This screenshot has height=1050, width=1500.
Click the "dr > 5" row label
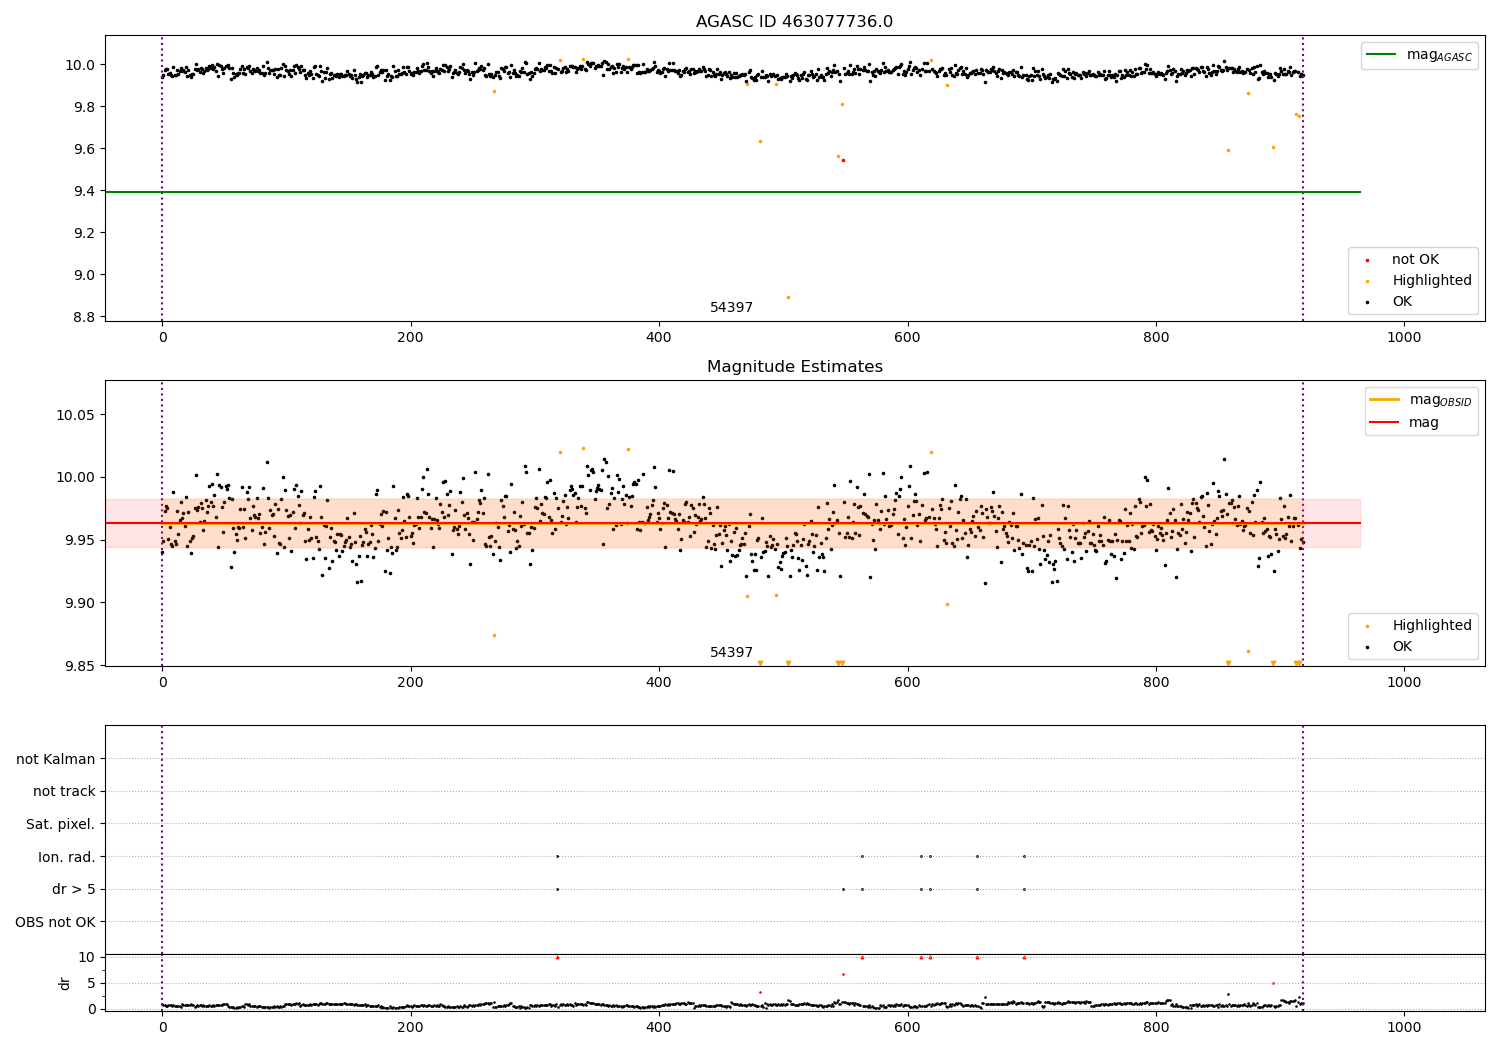point(74,890)
